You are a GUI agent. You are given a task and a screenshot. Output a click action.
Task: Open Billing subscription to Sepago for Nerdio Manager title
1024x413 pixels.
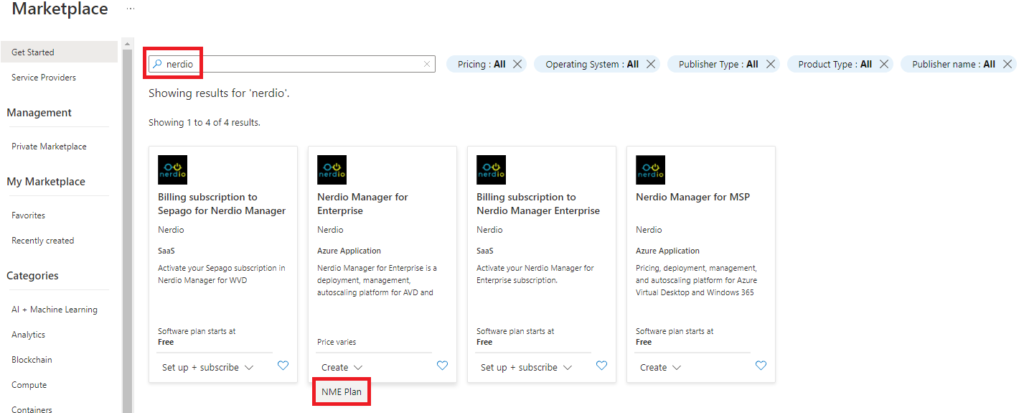(x=222, y=204)
